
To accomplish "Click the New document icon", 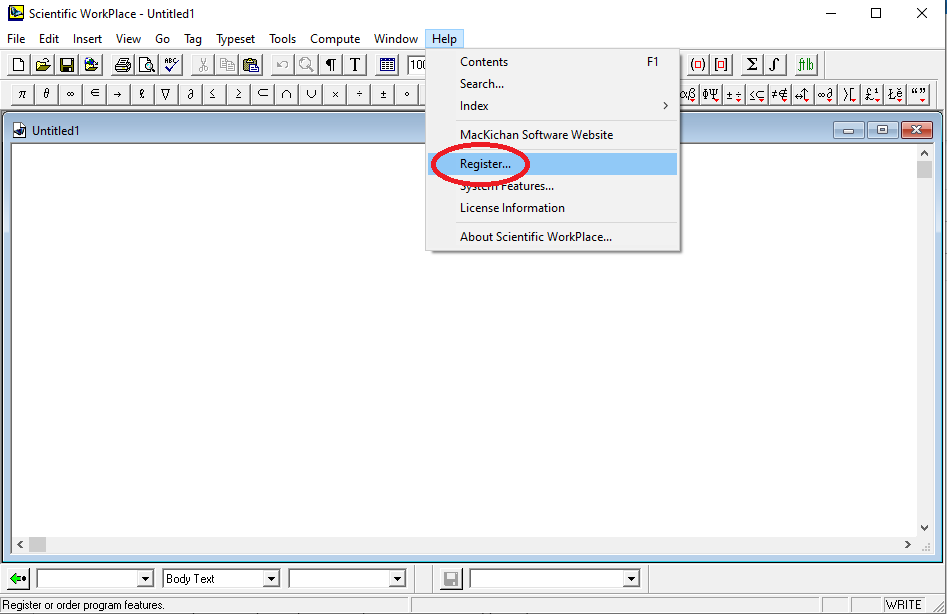I will click(x=18, y=65).
